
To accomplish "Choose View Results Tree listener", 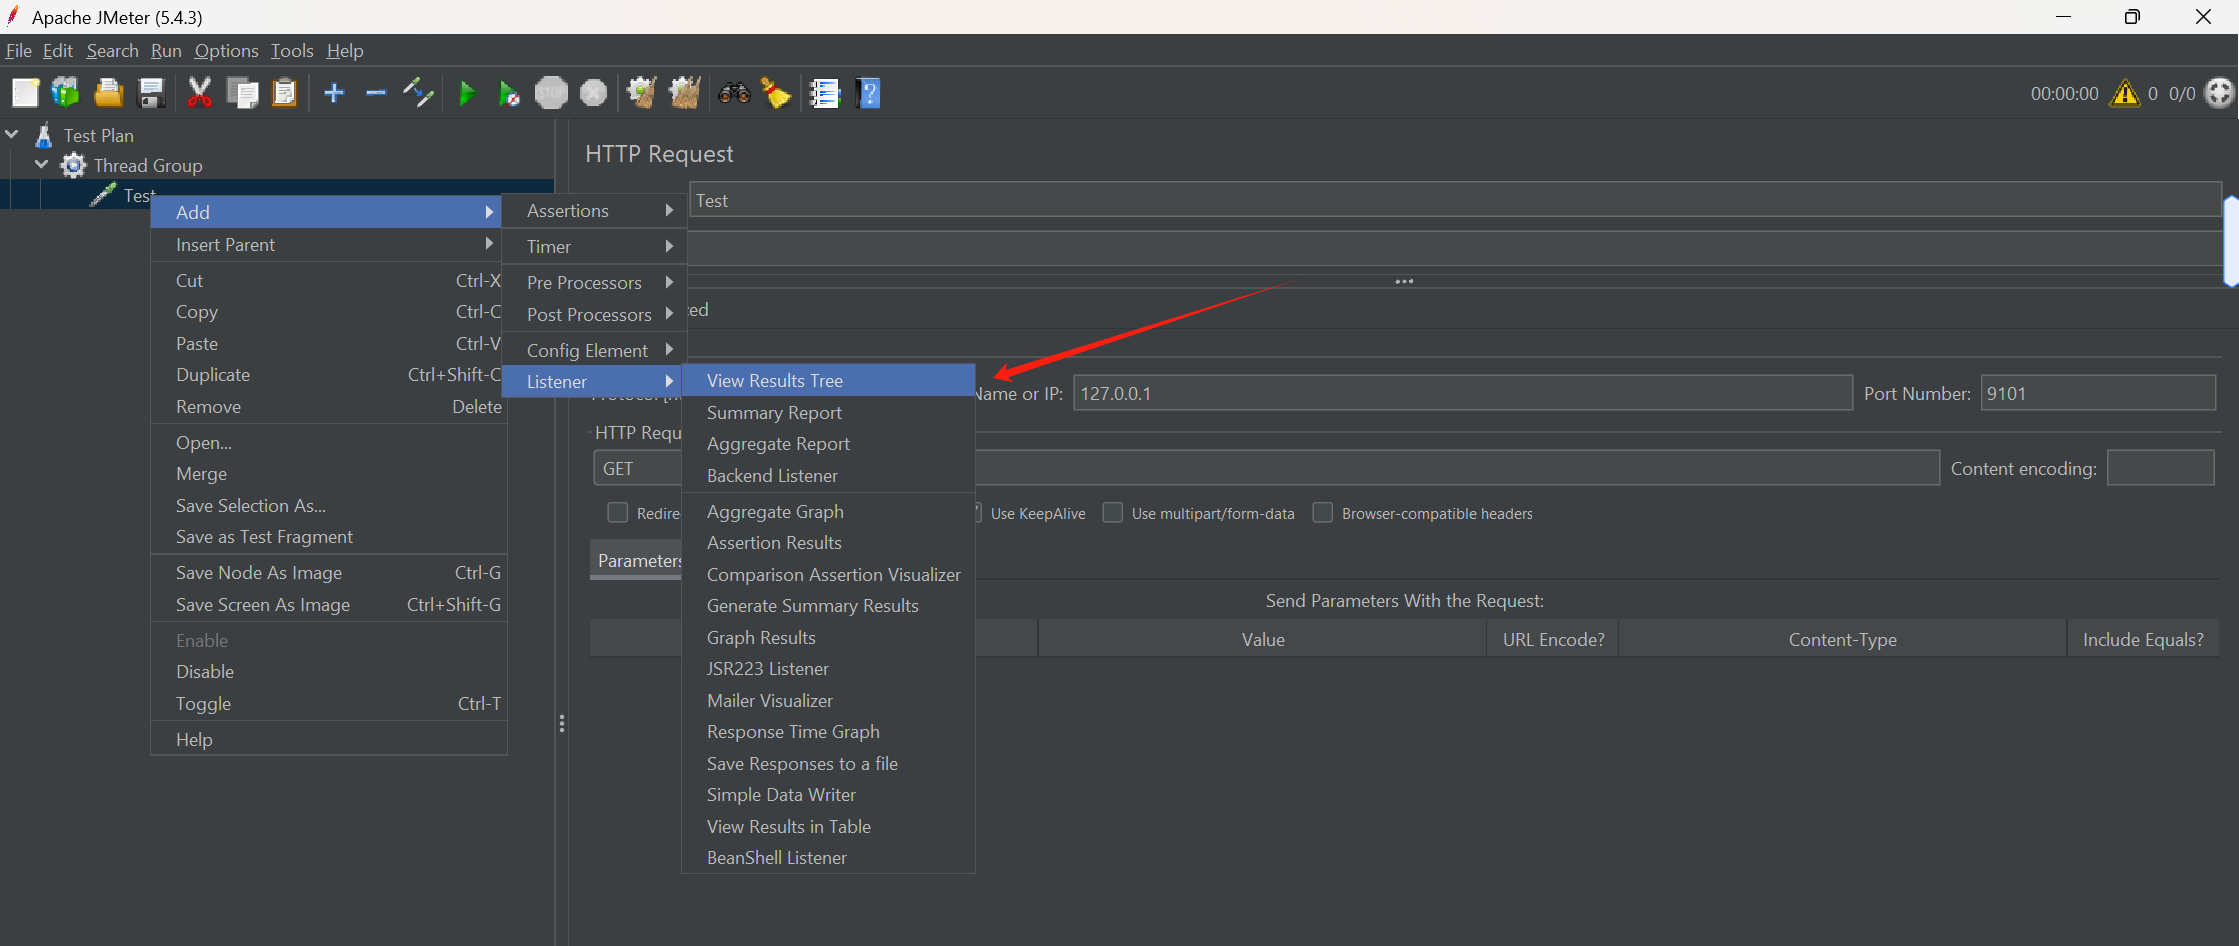I will tap(828, 380).
